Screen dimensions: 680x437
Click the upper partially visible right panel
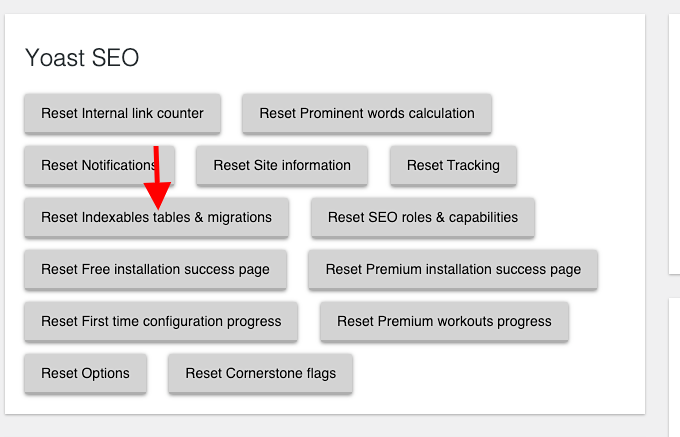tap(674, 144)
